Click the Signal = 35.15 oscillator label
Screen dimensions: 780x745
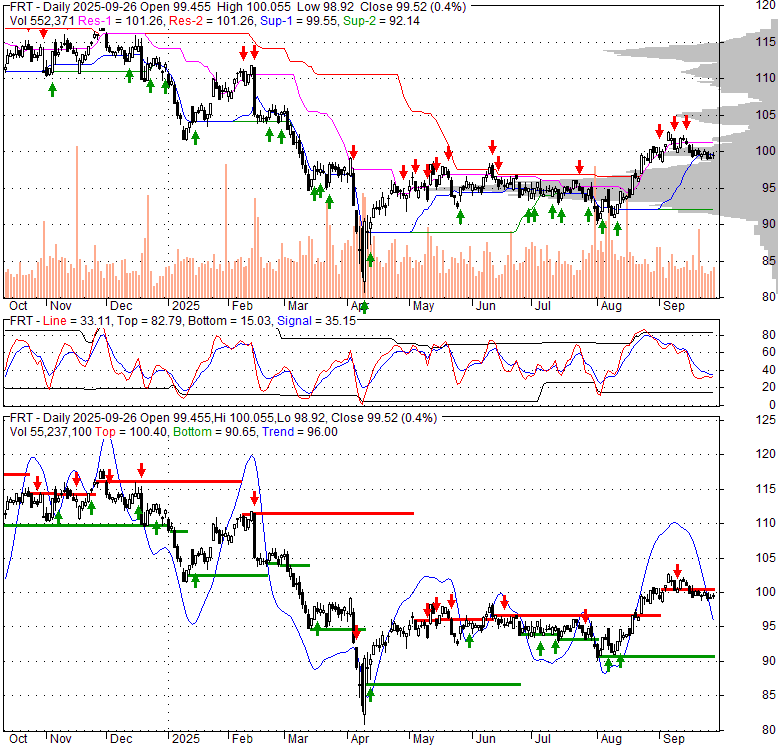[x=316, y=321]
